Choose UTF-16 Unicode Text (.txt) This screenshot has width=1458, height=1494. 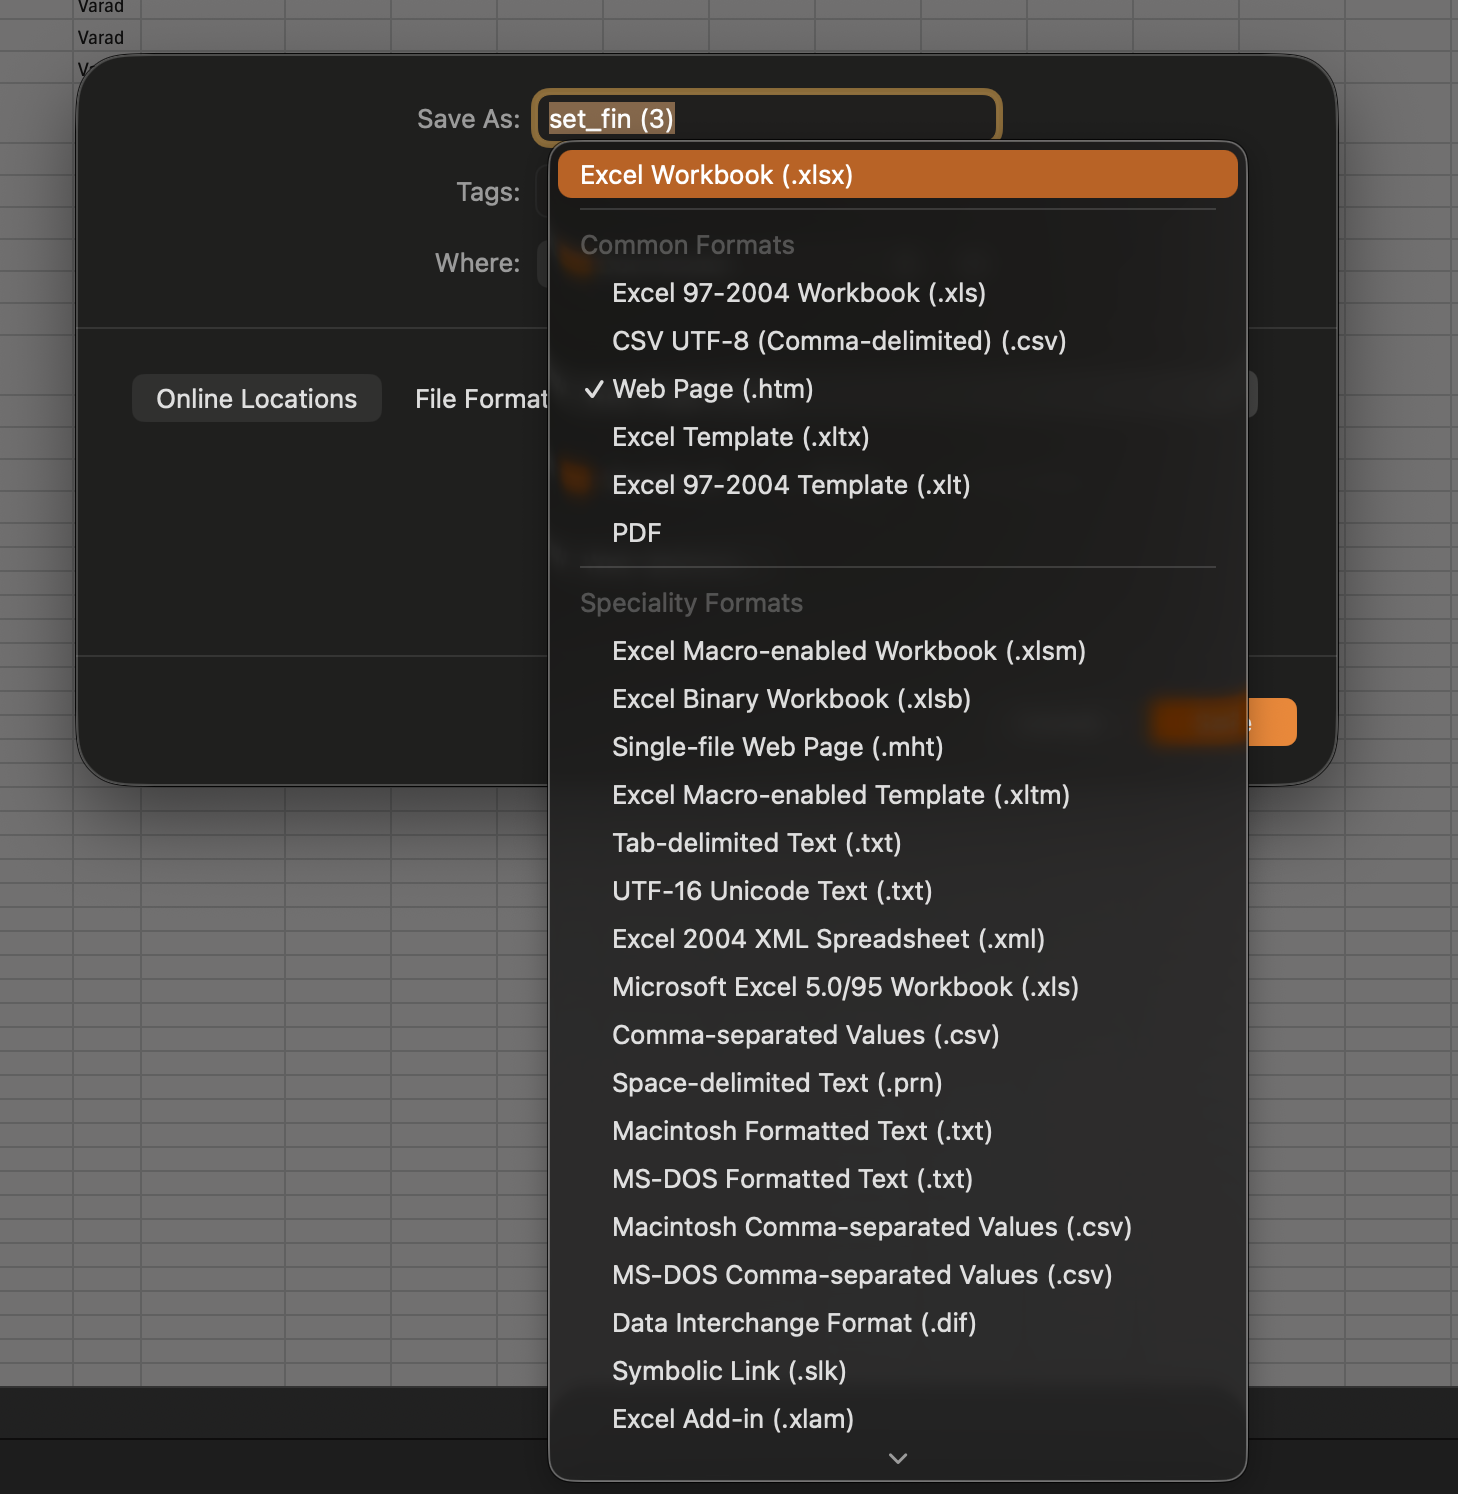pos(771,891)
